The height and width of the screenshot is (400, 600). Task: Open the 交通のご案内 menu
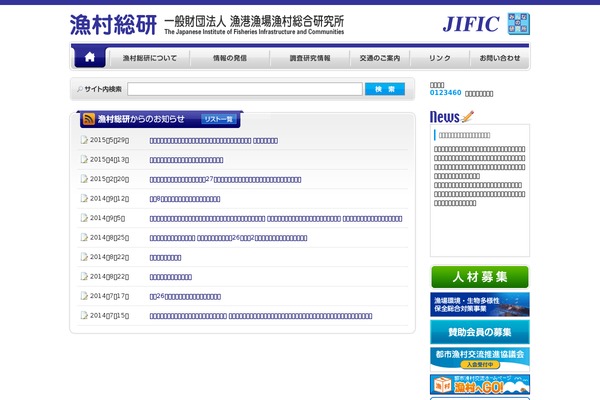380,58
